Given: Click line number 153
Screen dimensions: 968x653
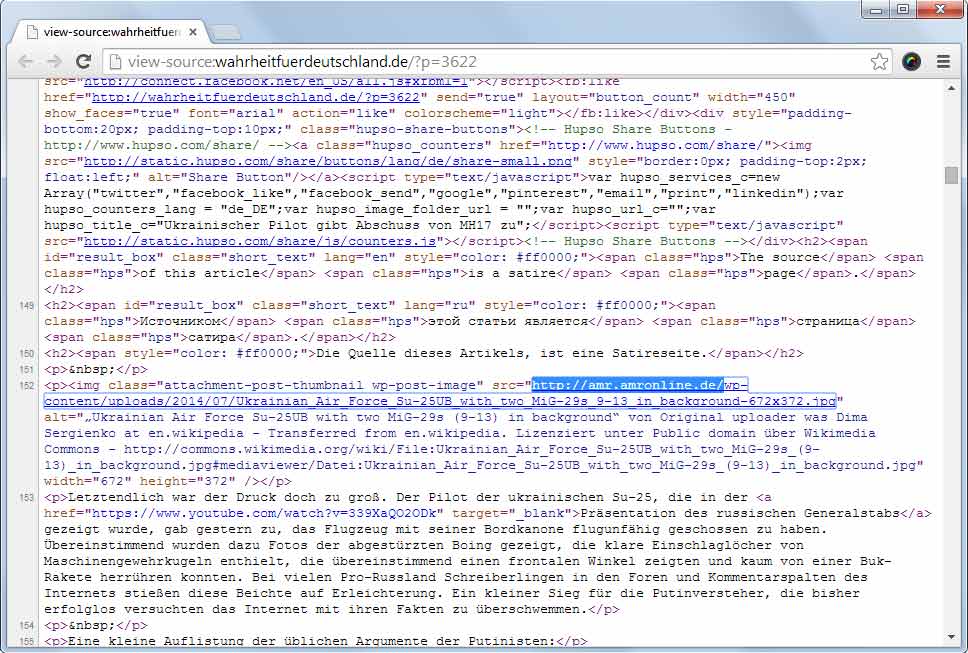Looking at the screenshot, I should point(27,497).
